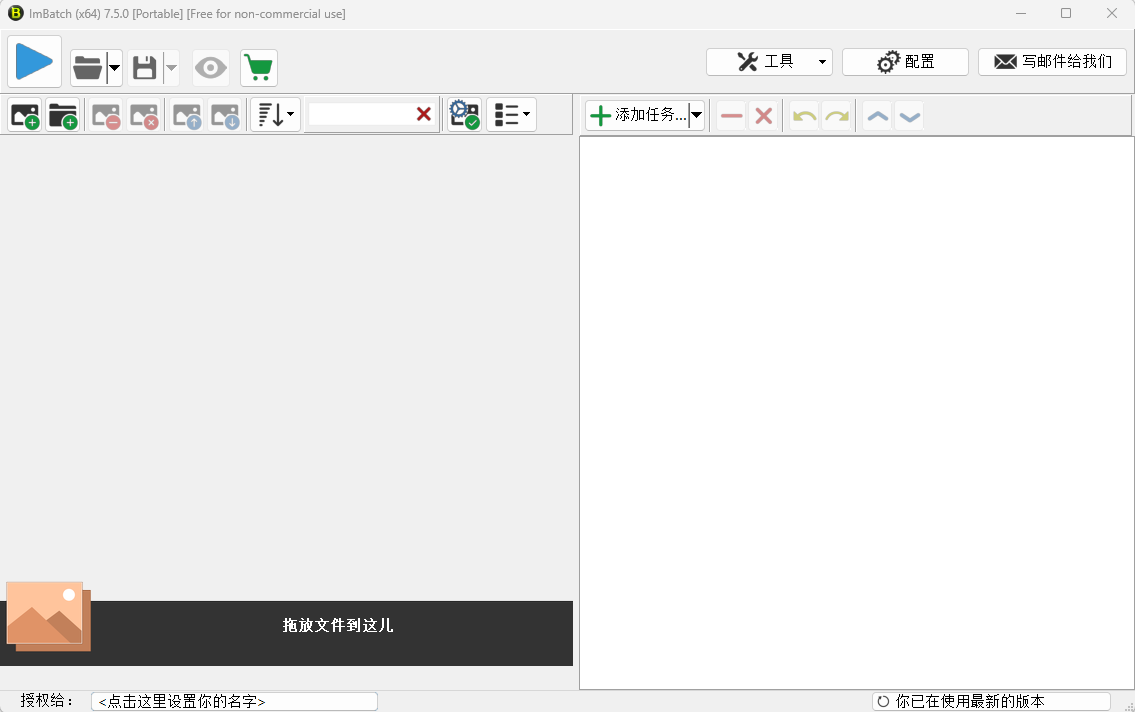Open the 工具 menu button
Image resolution: width=1135 pixels, height=712 pixels.
click(x=769, y=62)
